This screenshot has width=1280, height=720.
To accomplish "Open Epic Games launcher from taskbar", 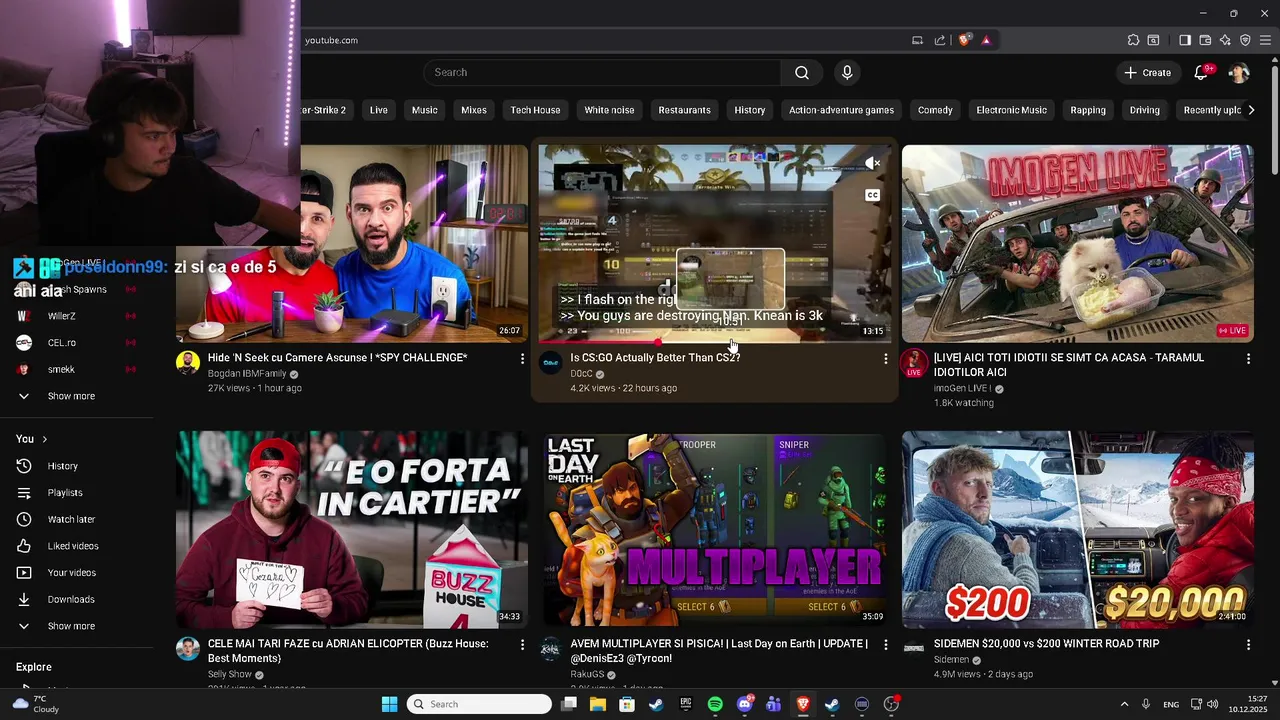I will [686, 704].
